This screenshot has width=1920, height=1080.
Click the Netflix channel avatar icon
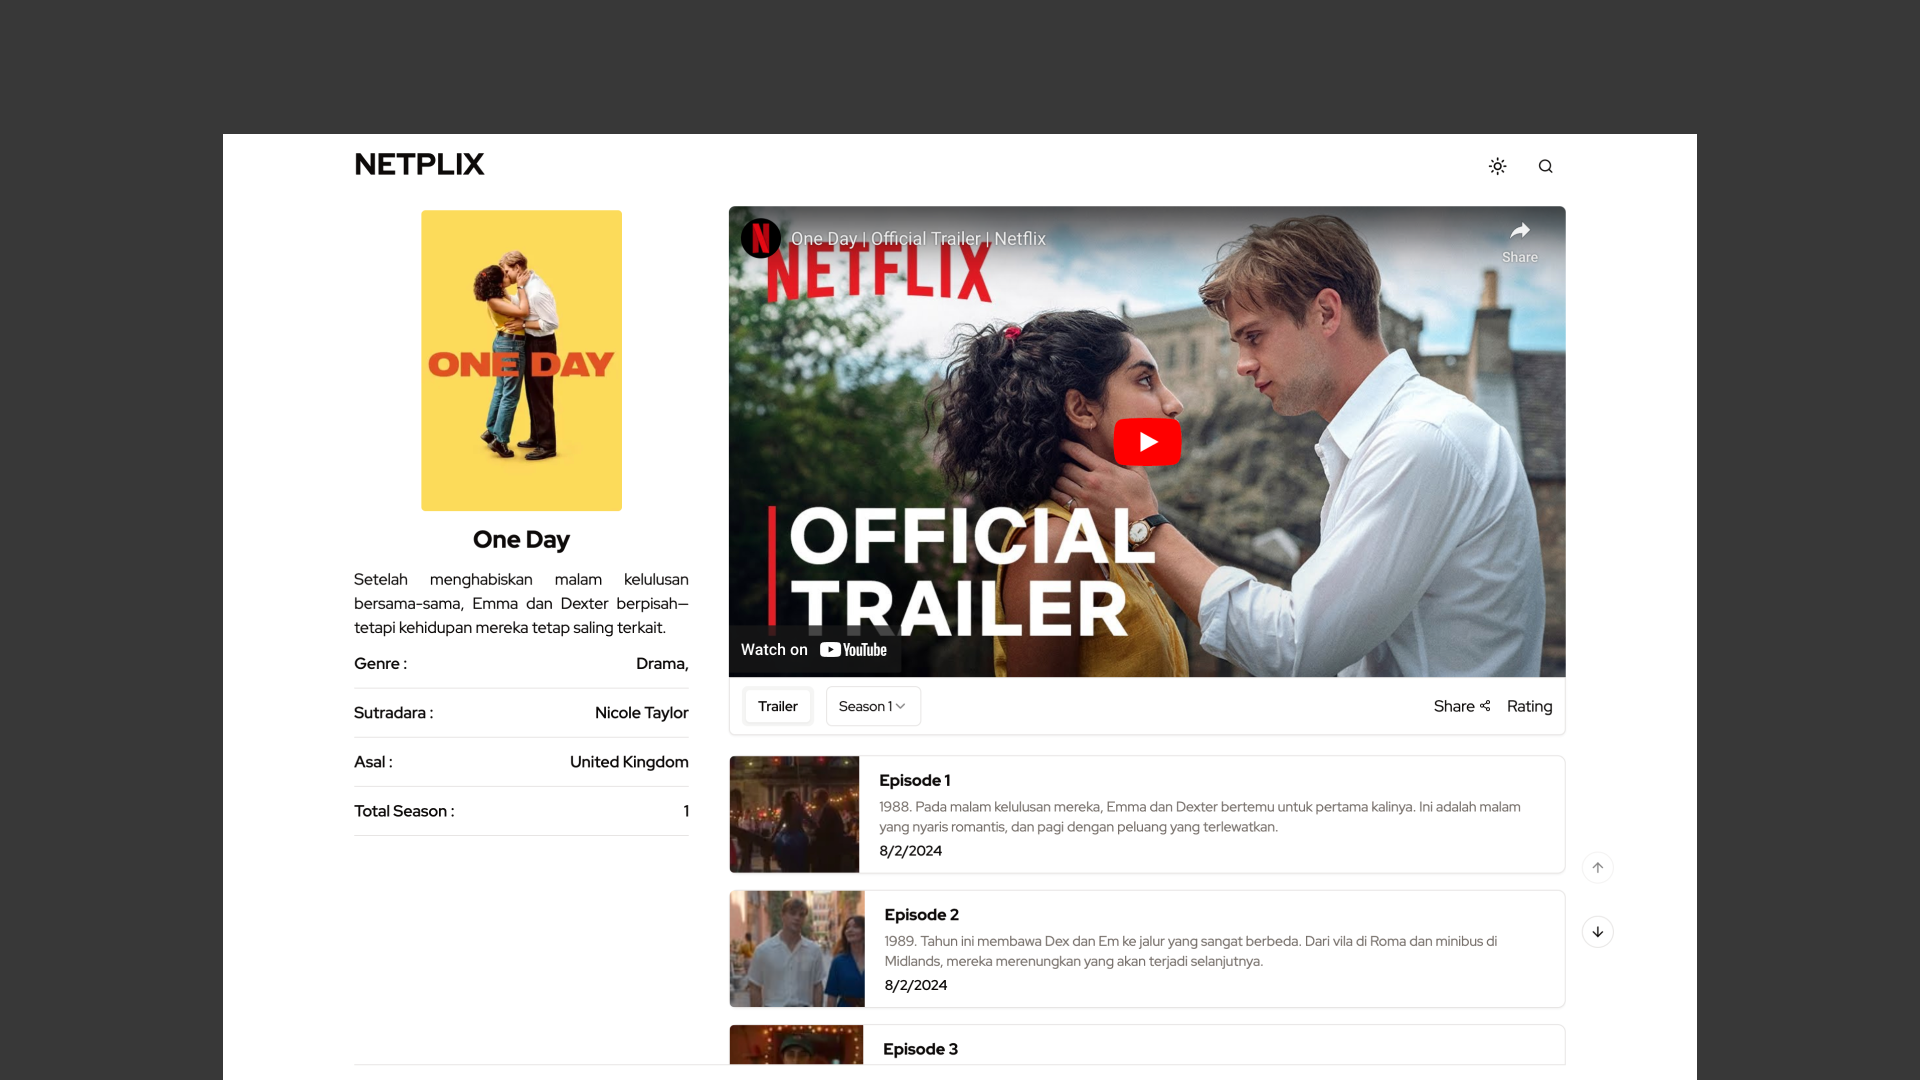760,238
